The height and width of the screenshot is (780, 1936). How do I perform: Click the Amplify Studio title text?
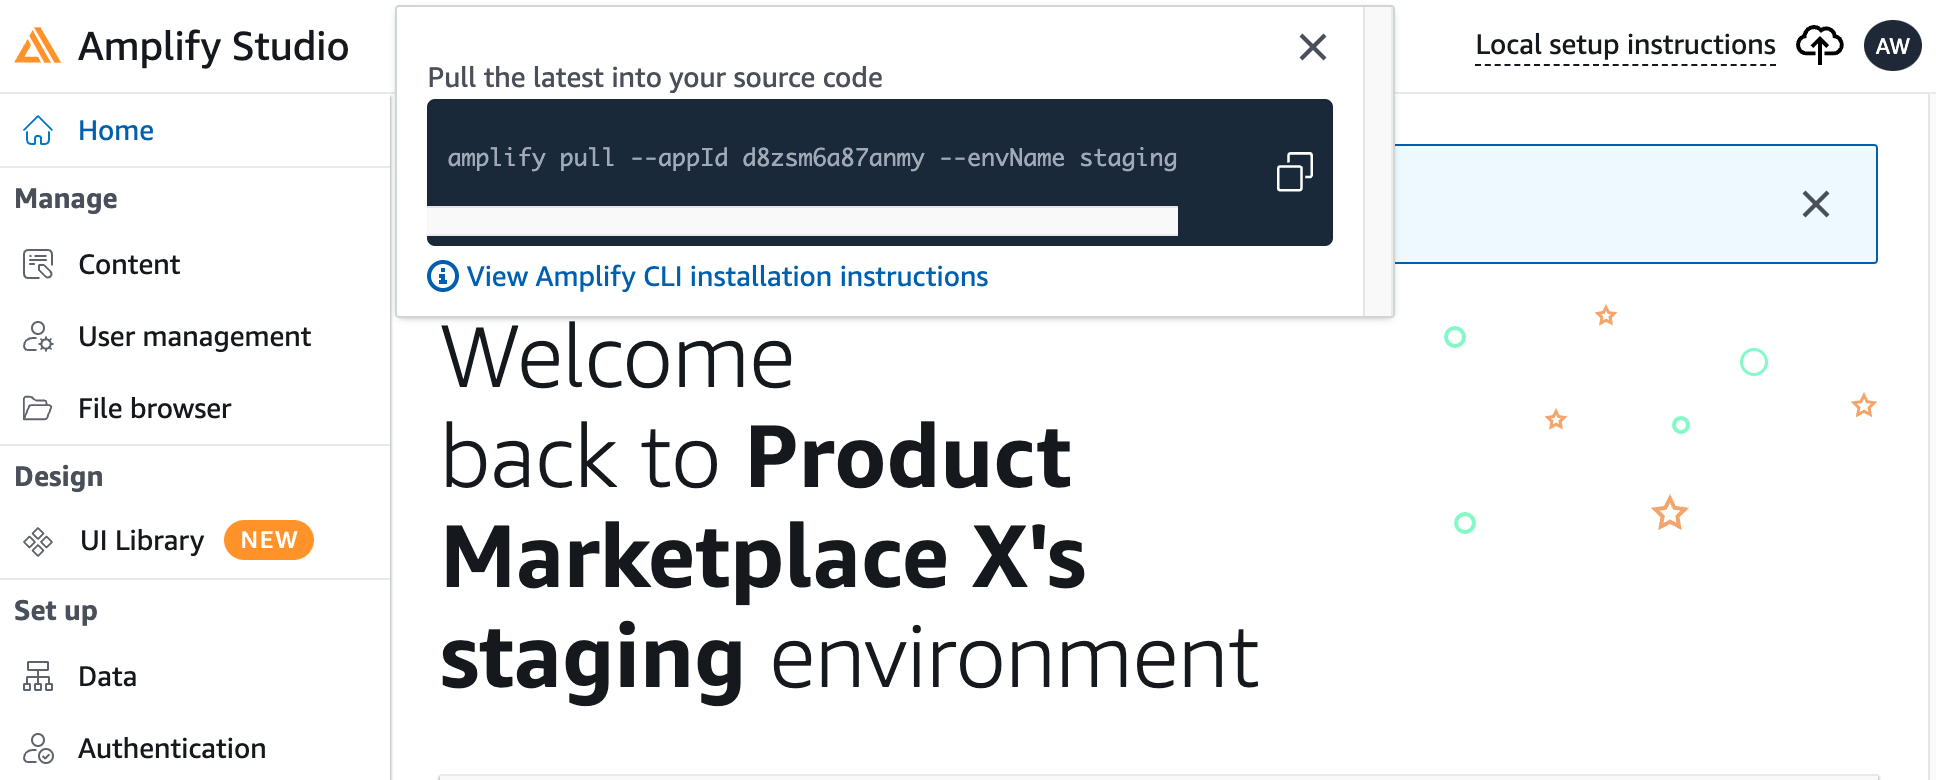[x=213, y=46]
